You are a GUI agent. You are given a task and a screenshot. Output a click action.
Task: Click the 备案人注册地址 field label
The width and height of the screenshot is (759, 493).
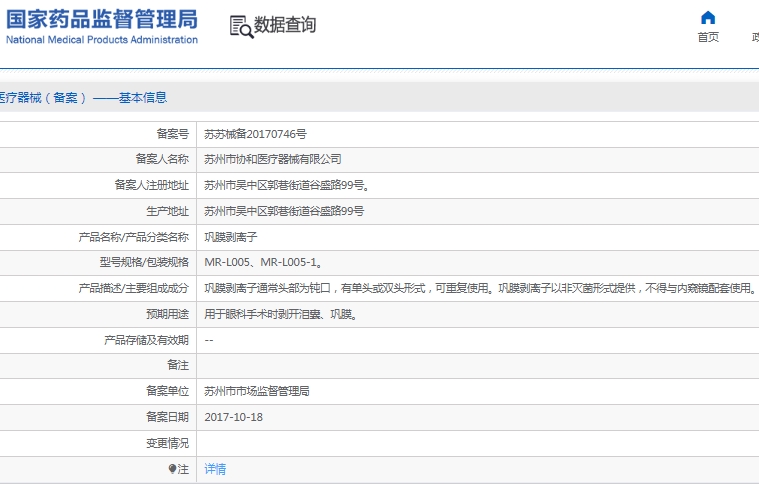tap(152, 185)
